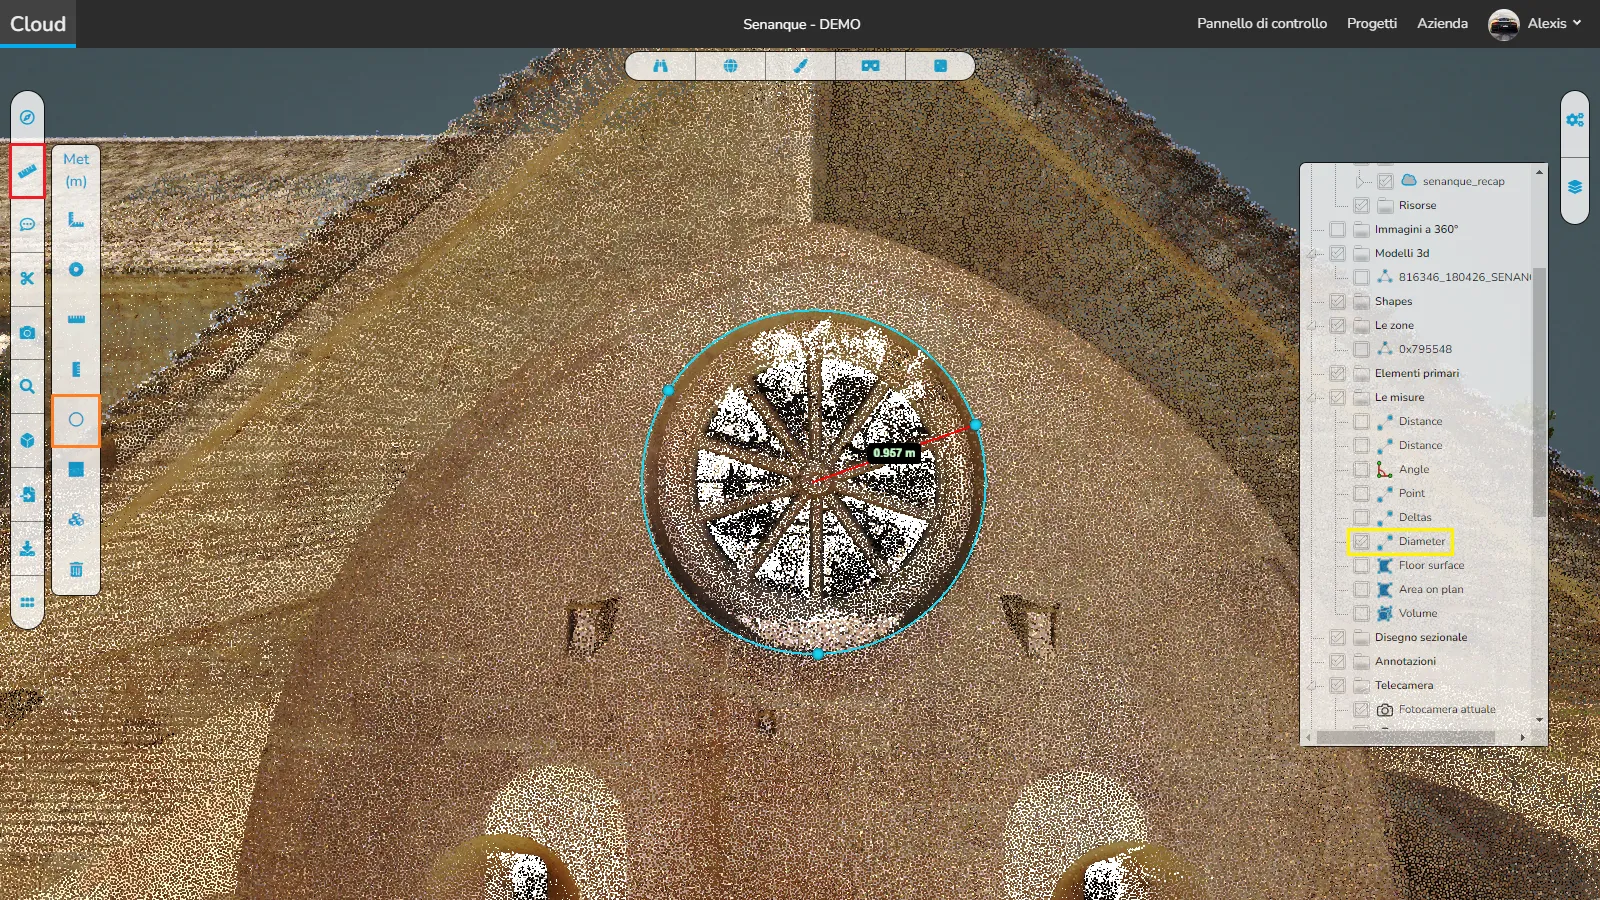Screen dimensions: 1600x900
Task: Open the compass navigation tool
Action: tap(27, 117)
